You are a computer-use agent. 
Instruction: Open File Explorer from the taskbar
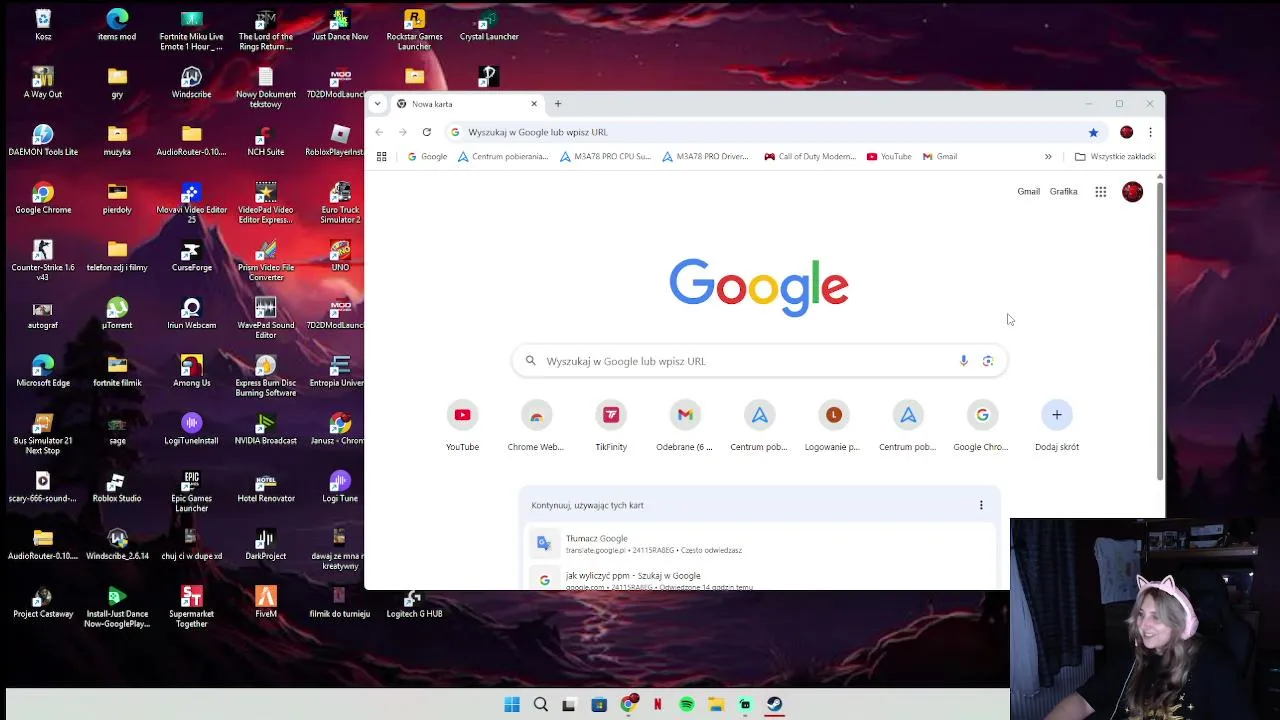point(716,705)
